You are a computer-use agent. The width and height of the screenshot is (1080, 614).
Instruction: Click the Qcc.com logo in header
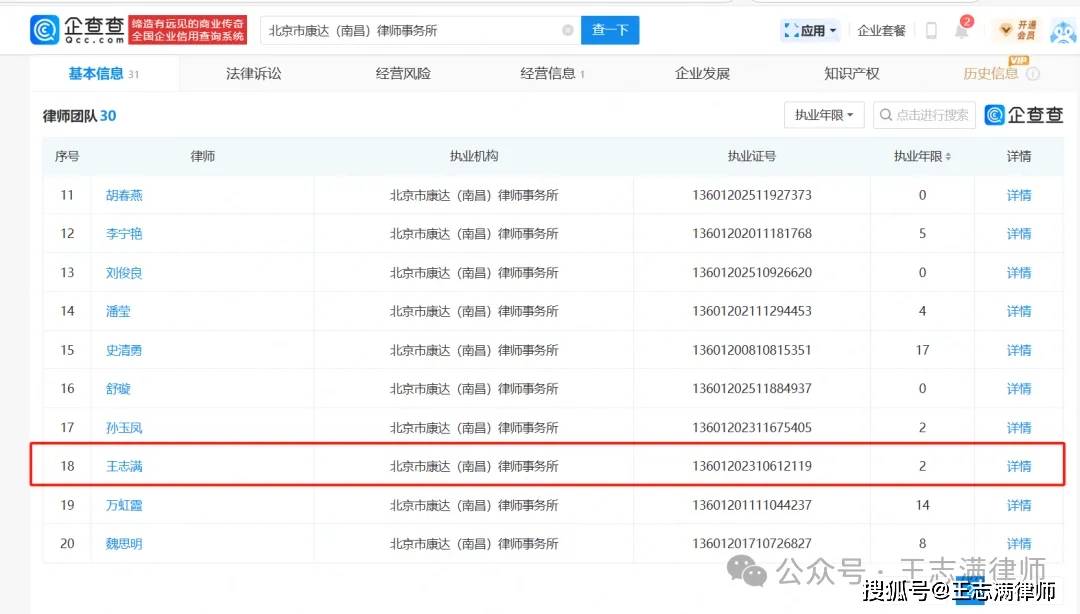(77, 30)
